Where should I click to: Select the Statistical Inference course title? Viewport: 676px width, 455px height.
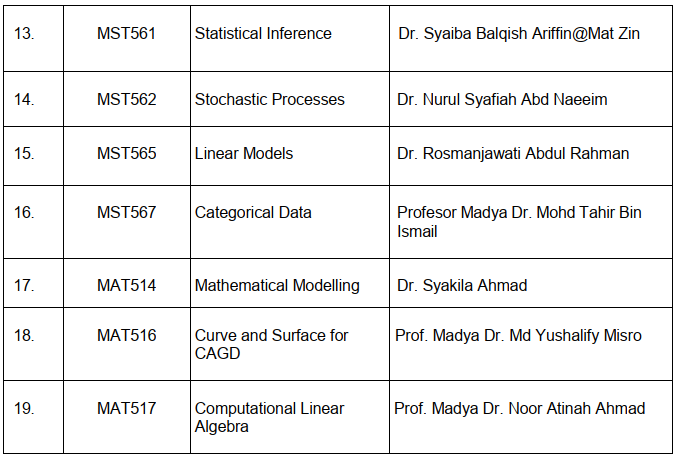coord(263,34)
